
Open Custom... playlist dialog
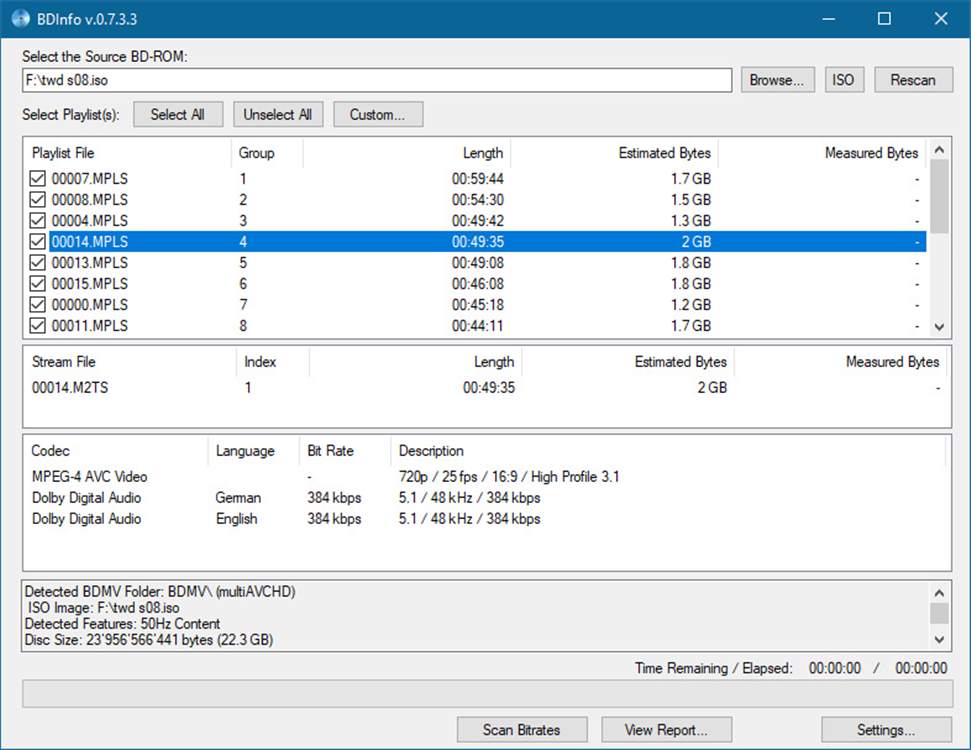(378, 115)
